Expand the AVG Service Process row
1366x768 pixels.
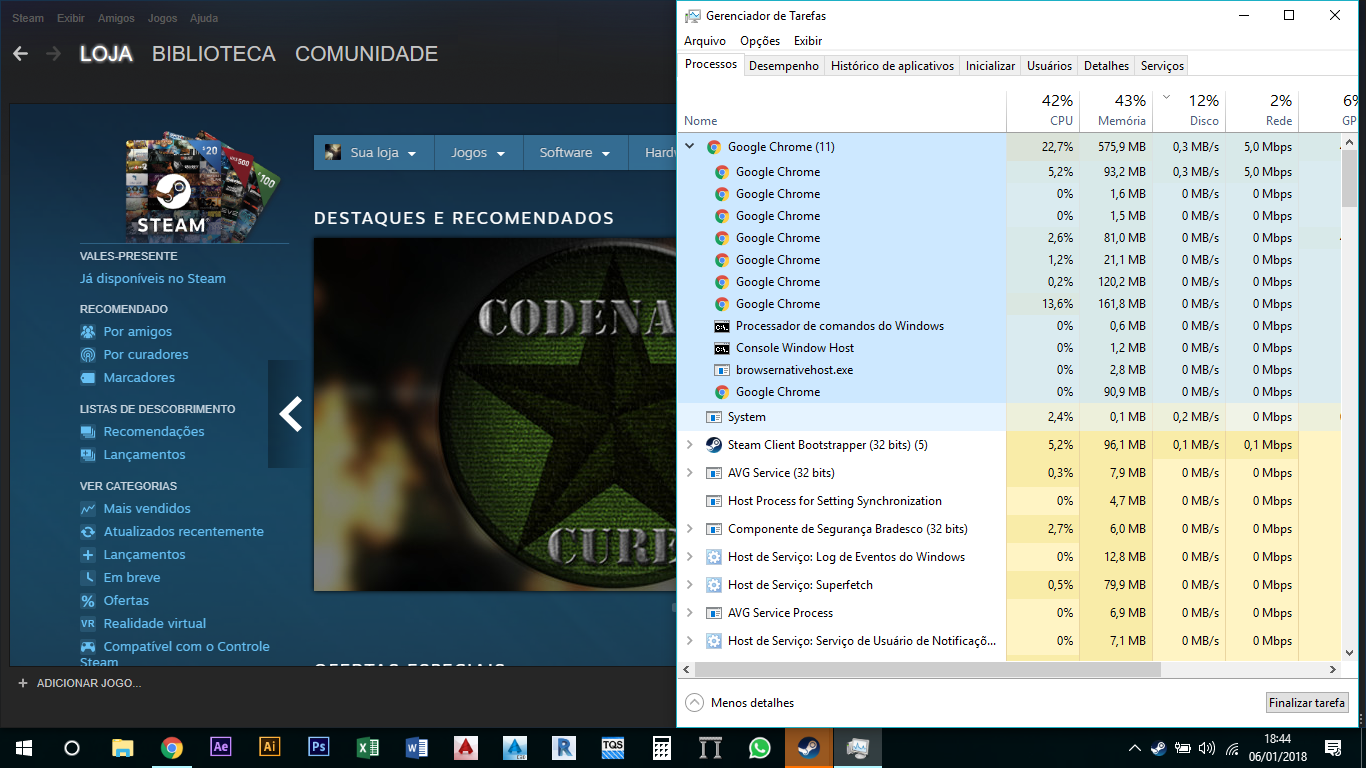(x=690, y=613)
